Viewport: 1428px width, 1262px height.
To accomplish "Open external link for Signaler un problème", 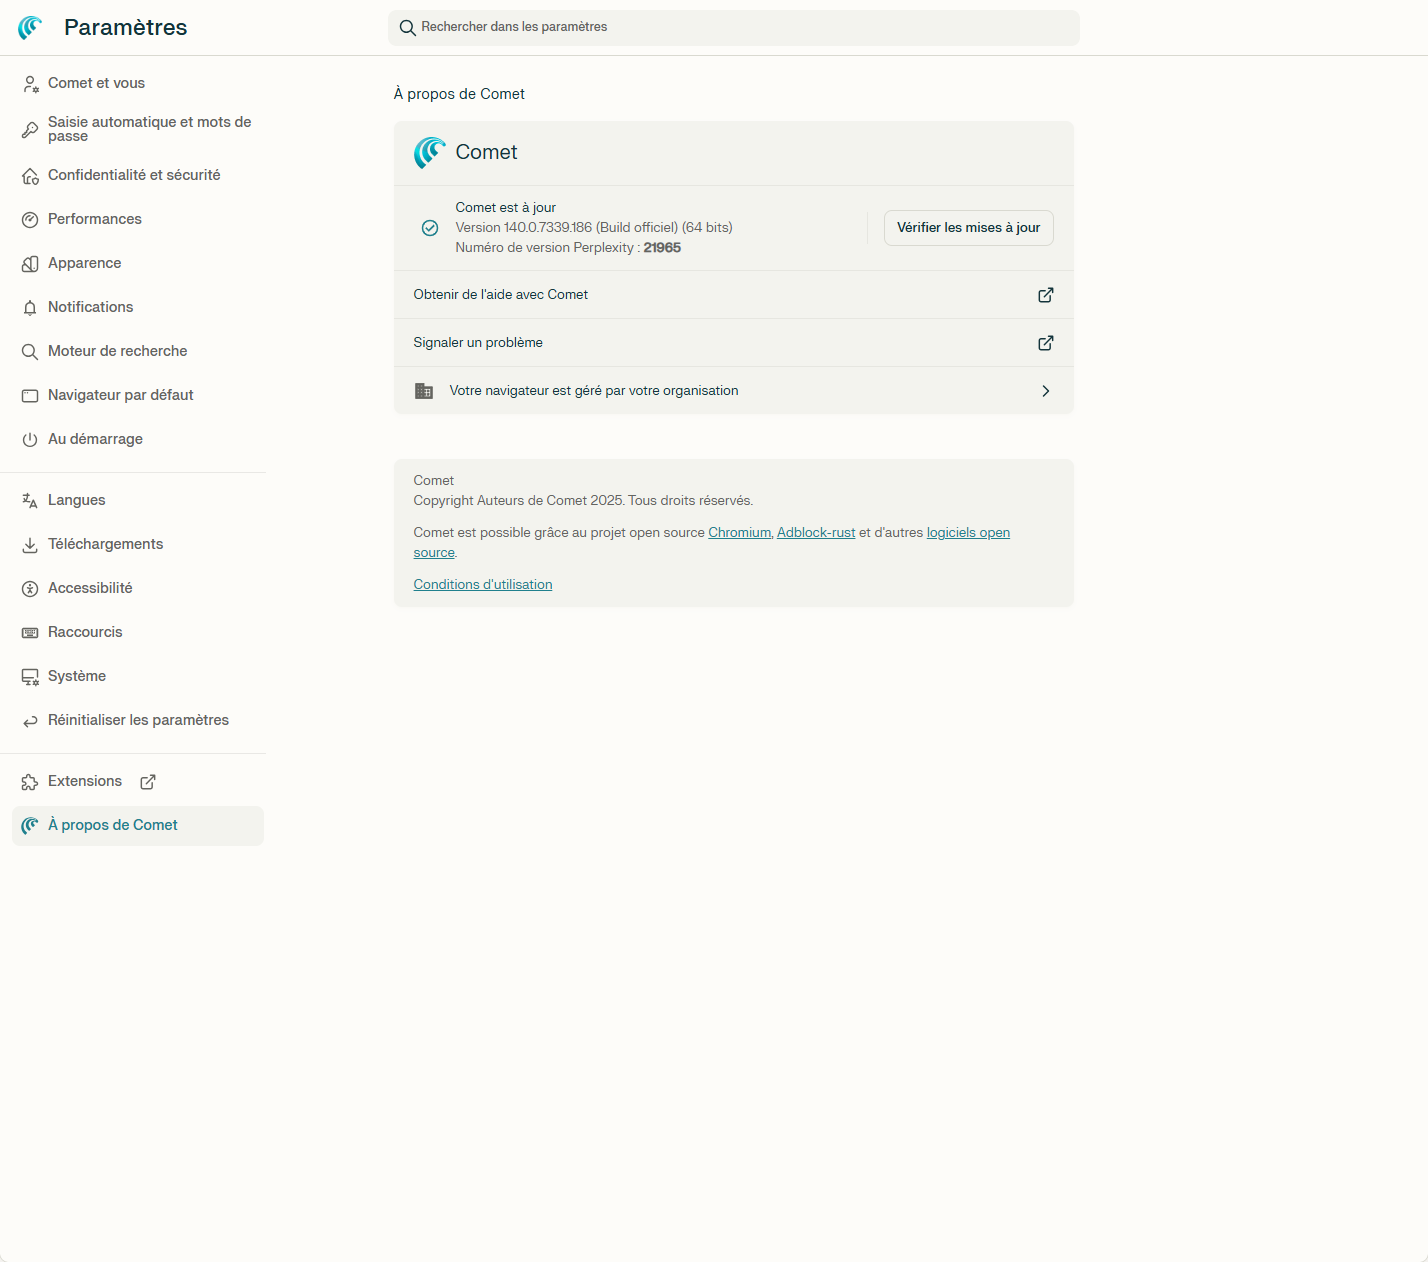I will point(1045,342).
